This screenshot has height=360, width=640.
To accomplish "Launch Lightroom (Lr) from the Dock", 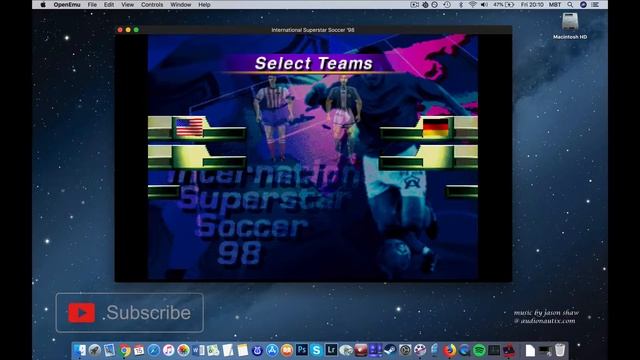I will [x=331, y=350].
